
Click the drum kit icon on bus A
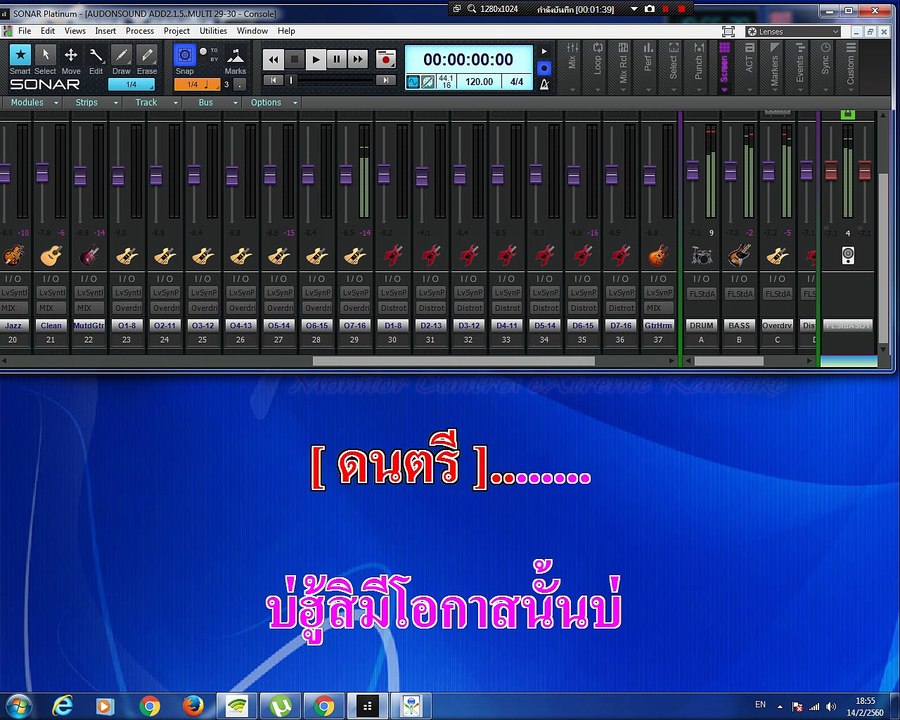tap(701, 255)
